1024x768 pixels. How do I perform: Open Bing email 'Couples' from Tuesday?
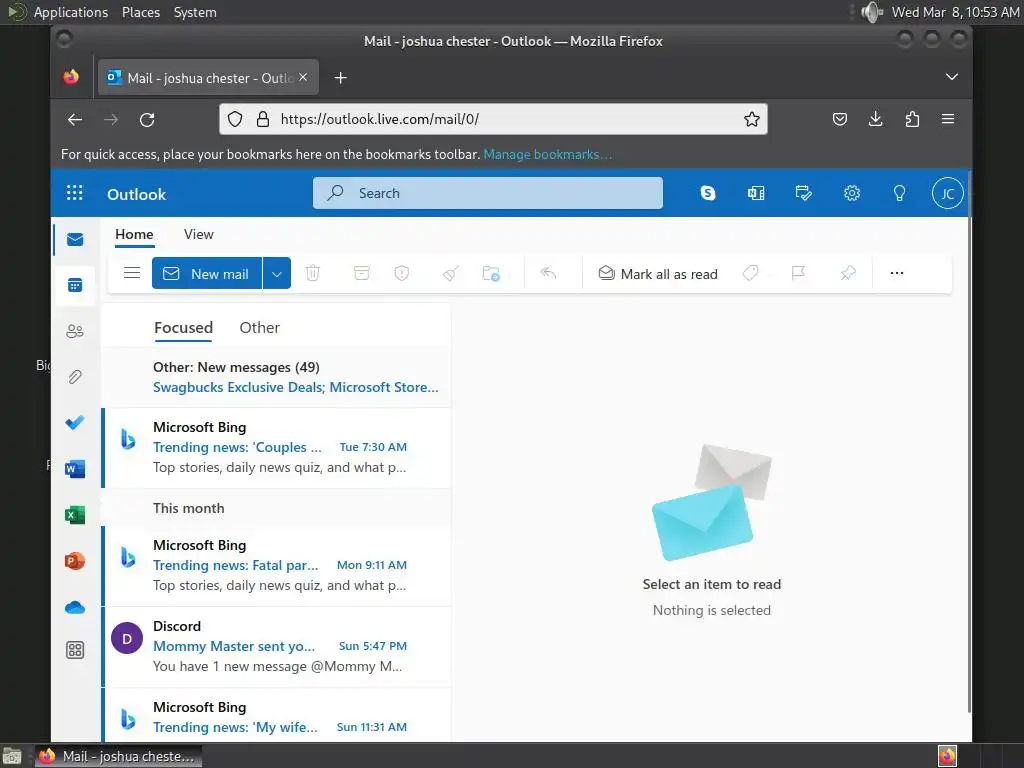[x=277, y=448]
